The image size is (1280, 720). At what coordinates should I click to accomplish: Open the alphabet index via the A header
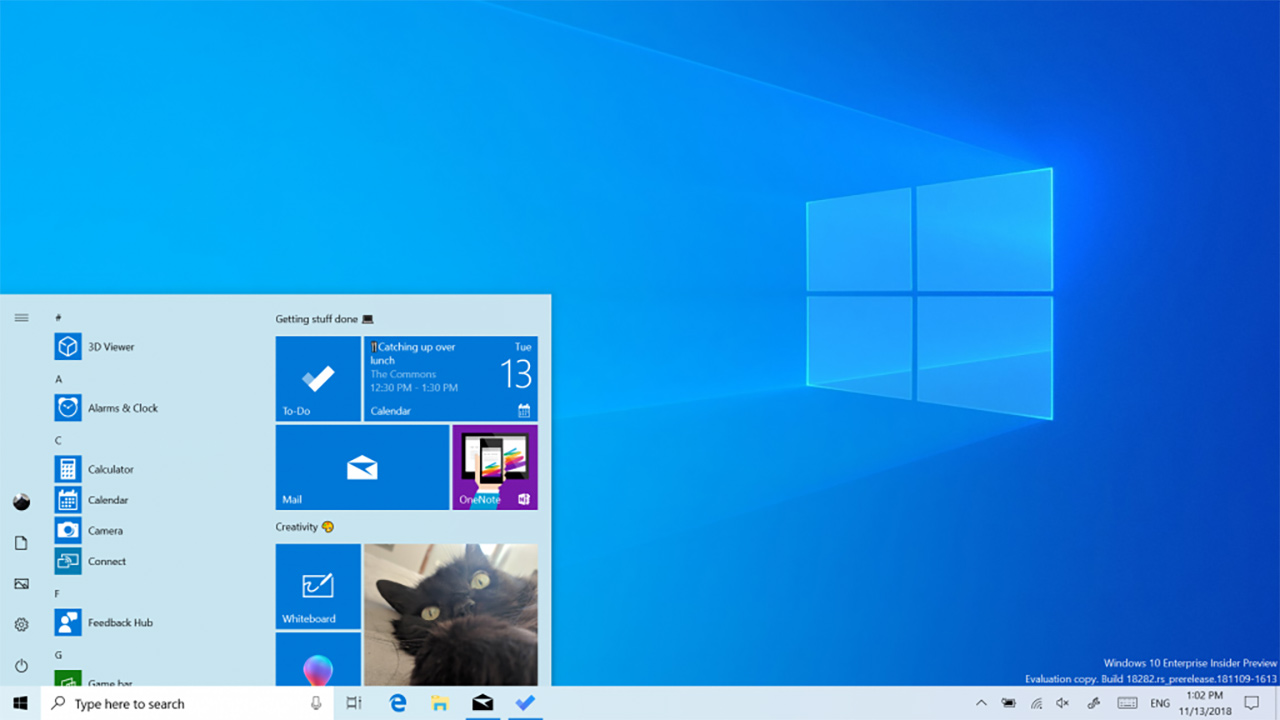58,378
